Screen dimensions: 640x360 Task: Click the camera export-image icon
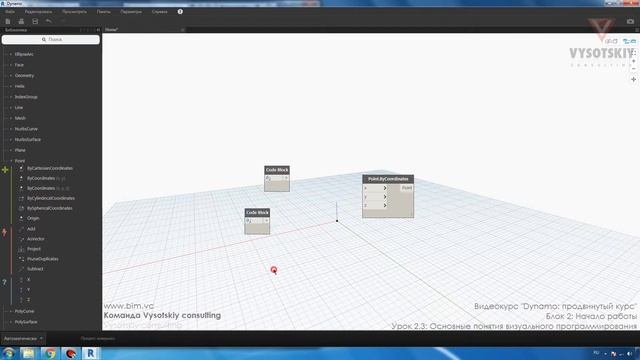point(630,21)
